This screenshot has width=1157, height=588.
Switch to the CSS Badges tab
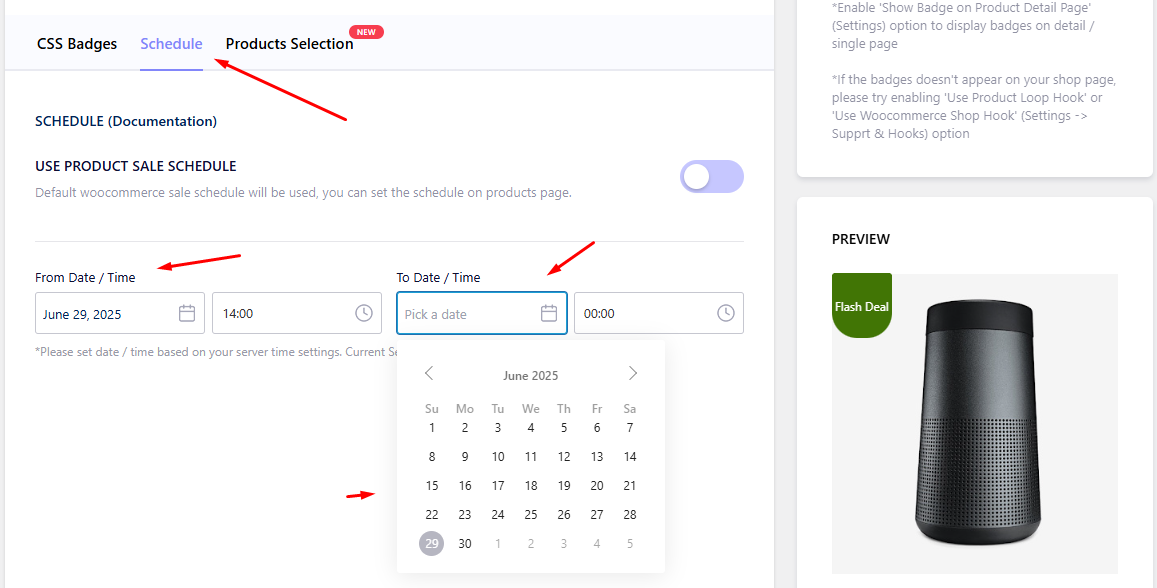77,44
